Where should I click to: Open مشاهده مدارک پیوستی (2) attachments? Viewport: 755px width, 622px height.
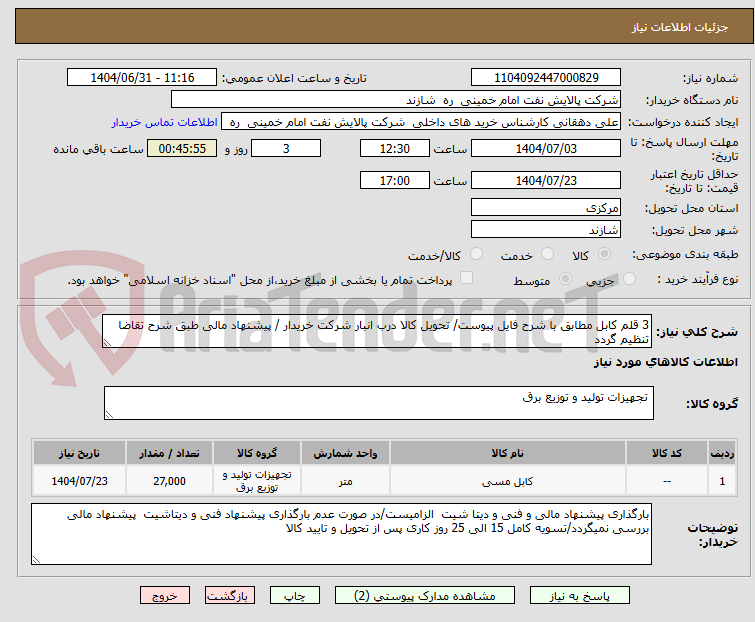(425, 596)
